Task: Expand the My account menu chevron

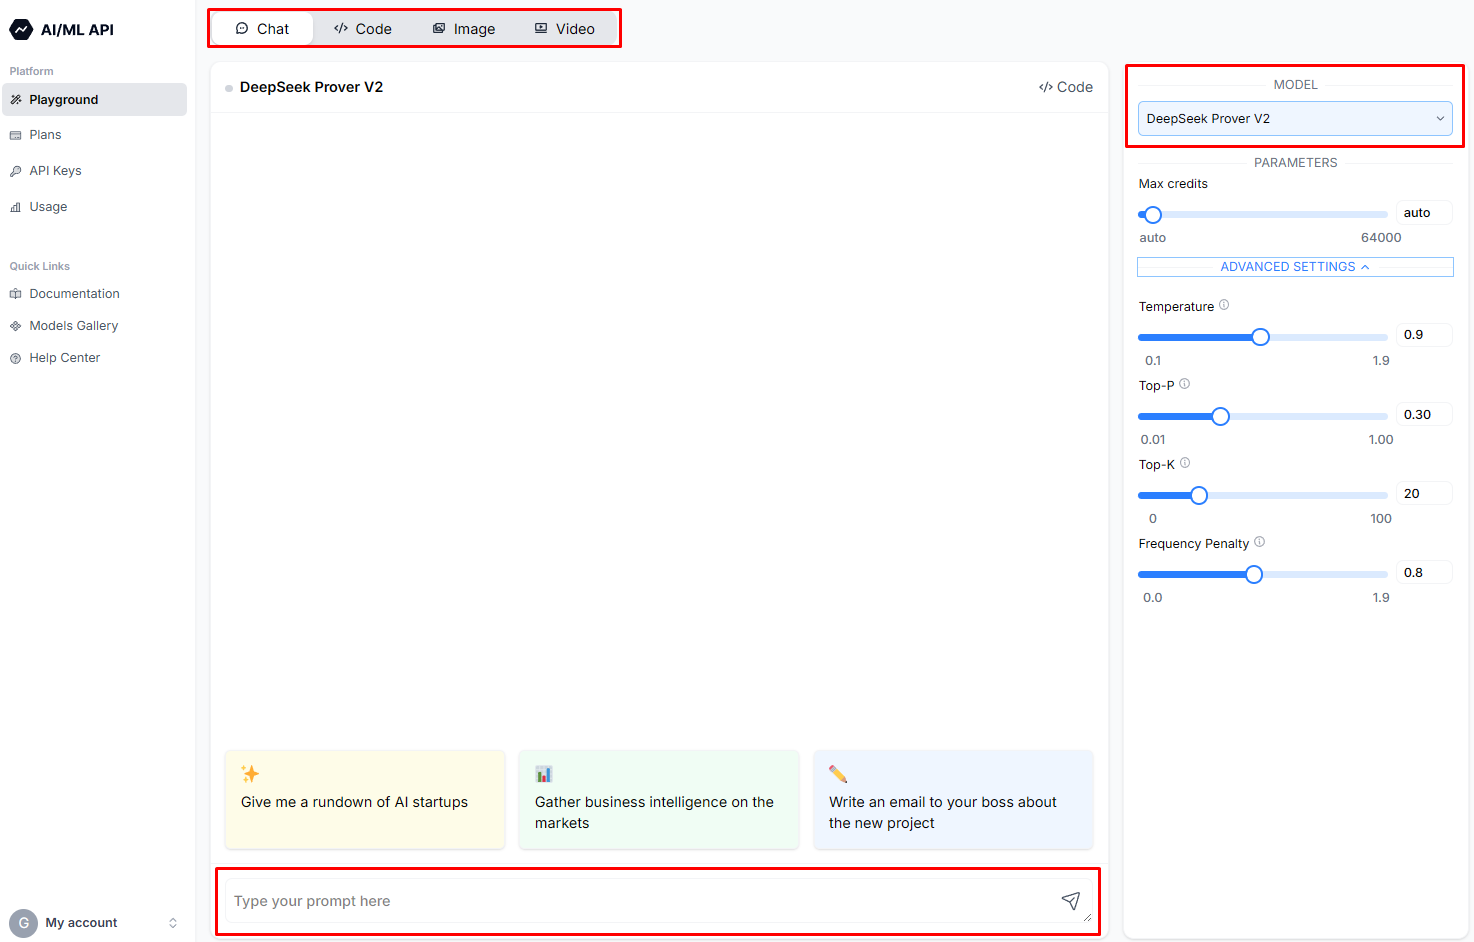Action: tap(173, 923)
